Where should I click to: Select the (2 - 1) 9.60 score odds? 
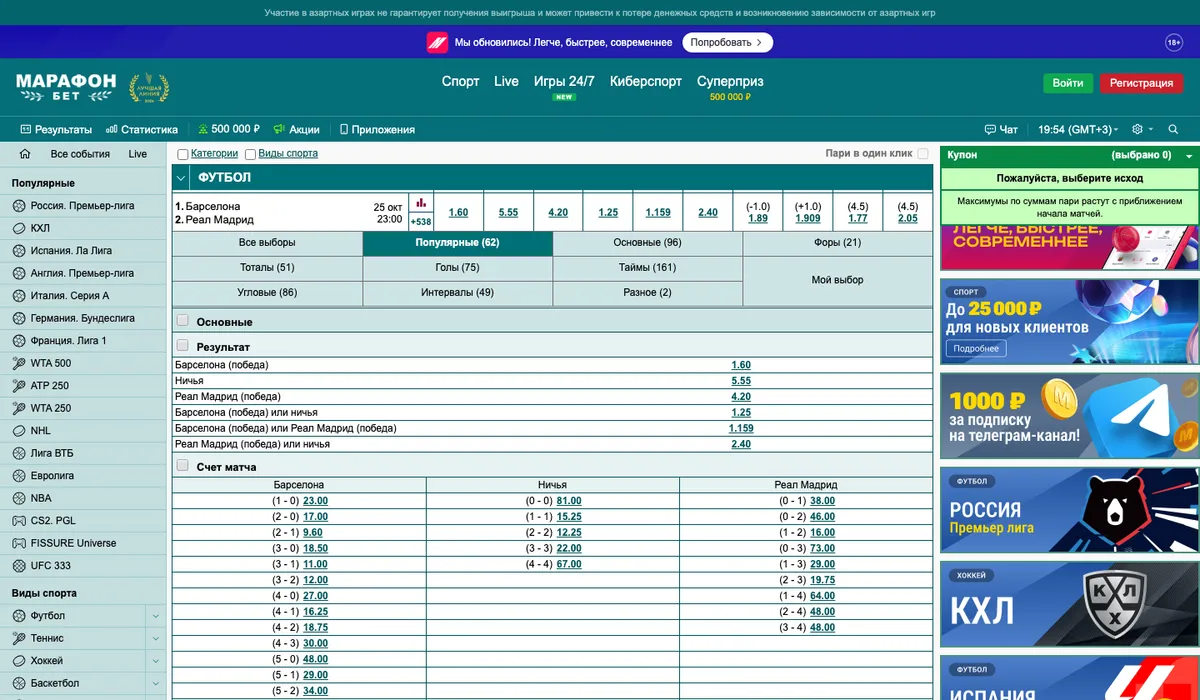(x=313, y=533)
